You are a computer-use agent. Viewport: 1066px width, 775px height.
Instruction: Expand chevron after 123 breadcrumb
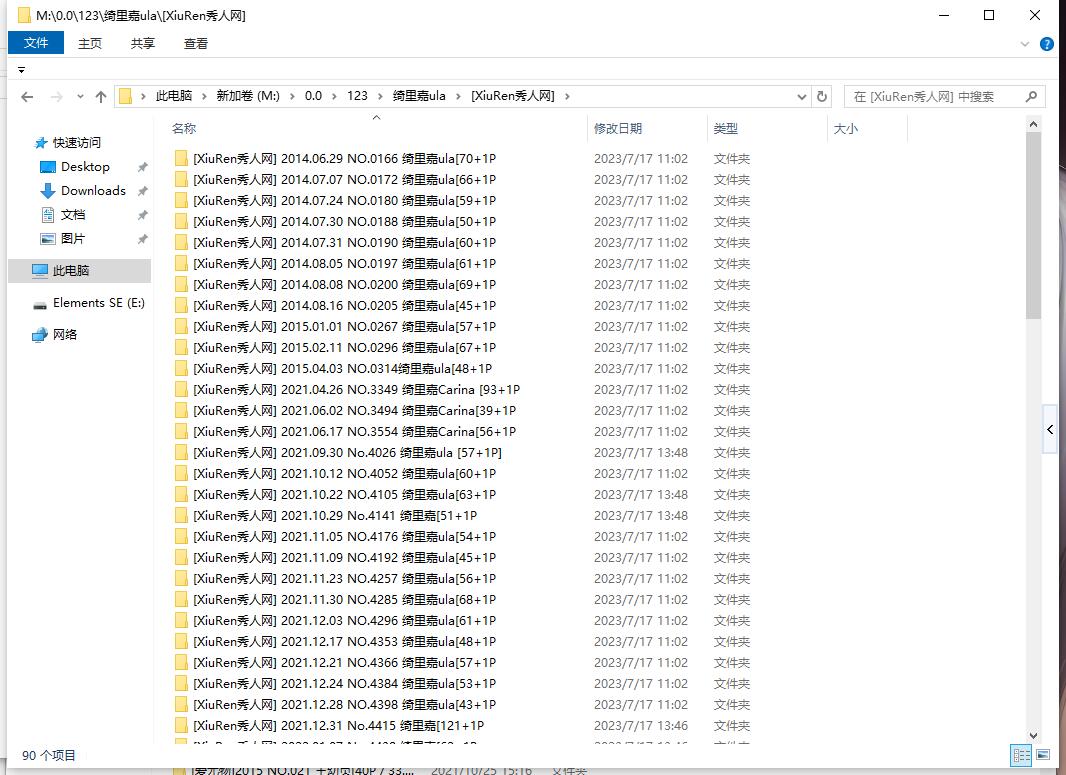pyautogui.click(x=379, y=97)
